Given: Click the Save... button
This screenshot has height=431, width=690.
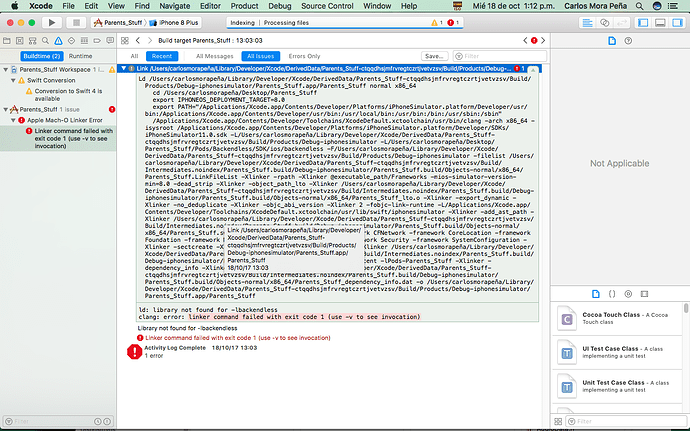Looking at the screenshot, I should (x=434, y=56).
